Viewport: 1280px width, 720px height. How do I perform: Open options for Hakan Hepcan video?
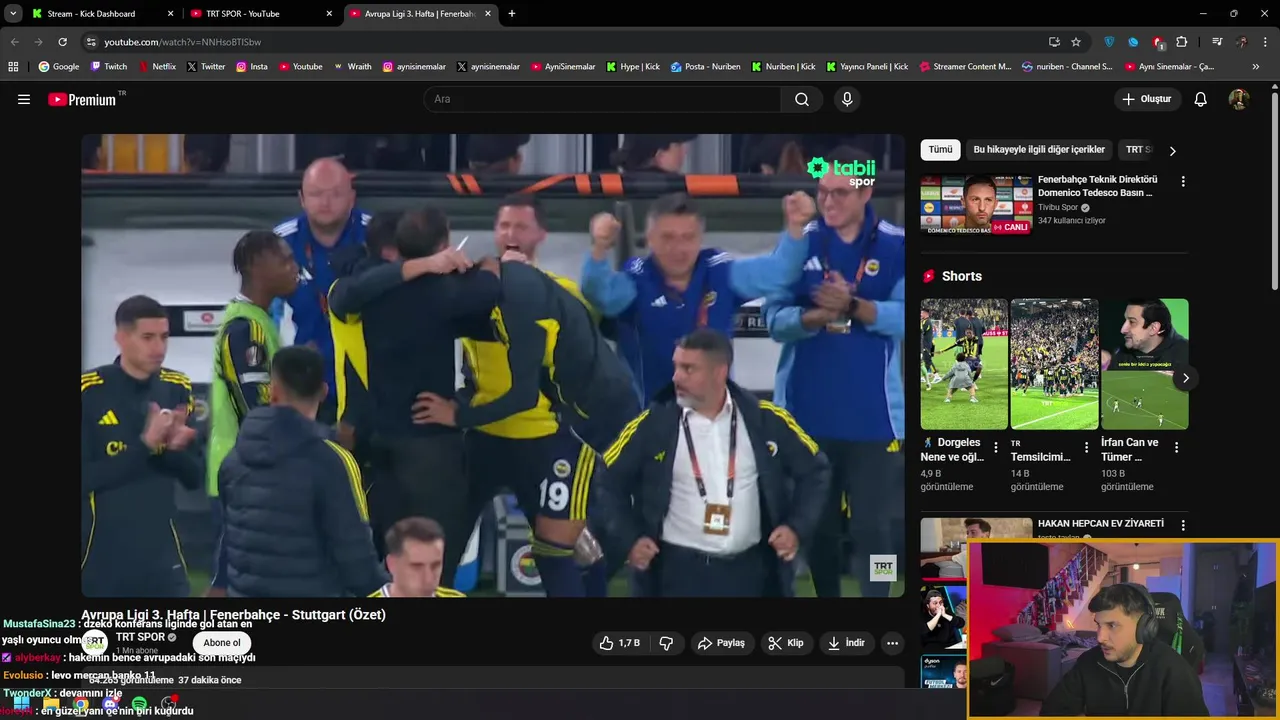click(1183, 525)
